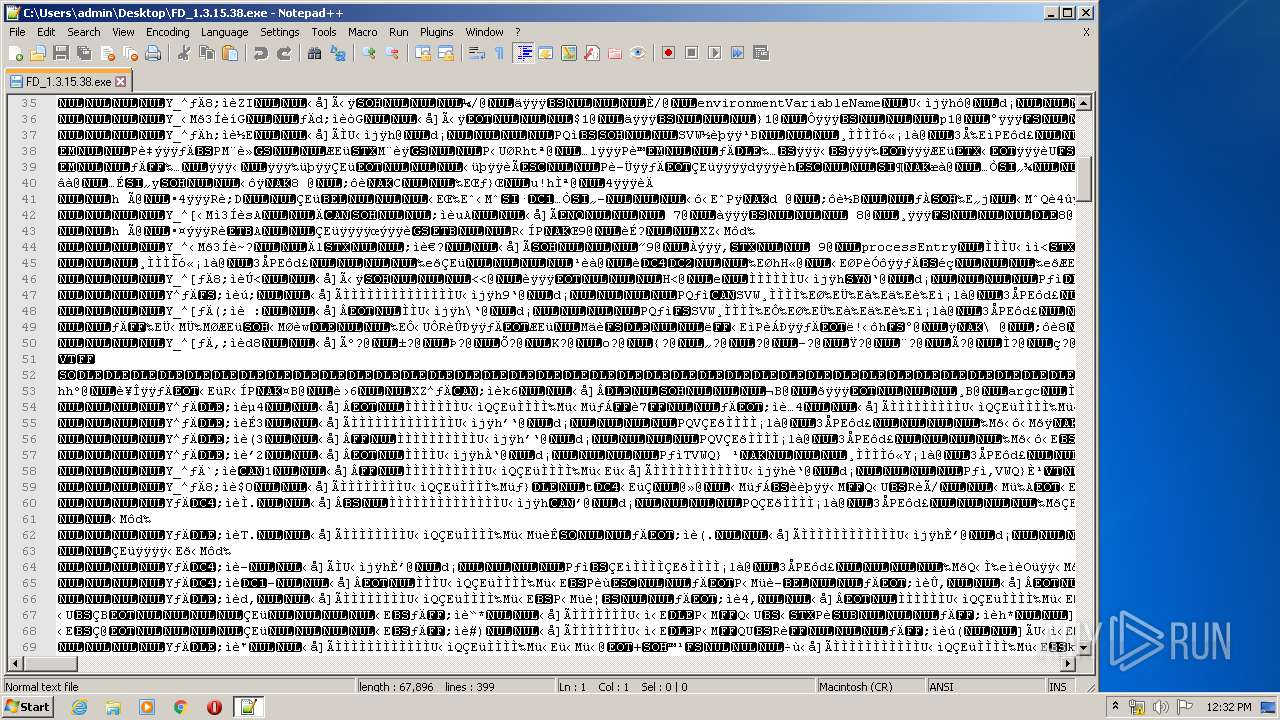Open the View menu
This screenshot has width=1280, height=720.
click(123, 32)
